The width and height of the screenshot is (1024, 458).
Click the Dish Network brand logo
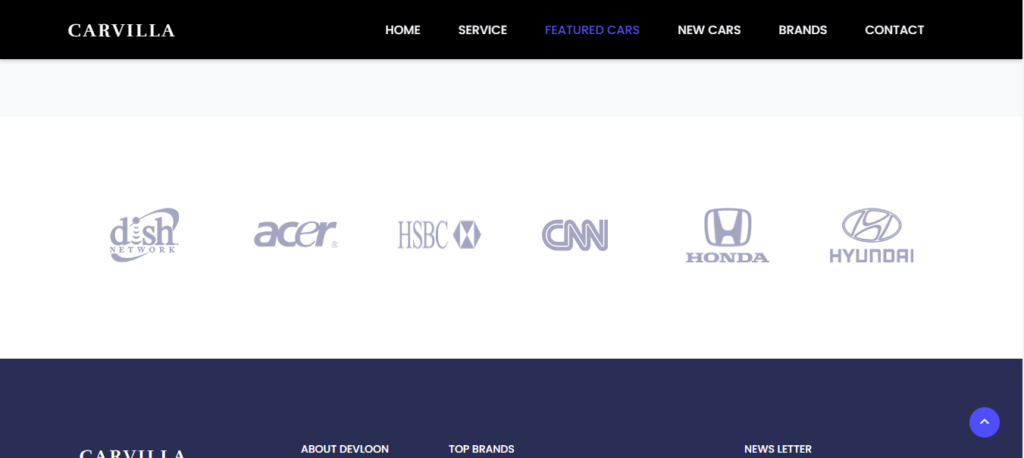144,235
